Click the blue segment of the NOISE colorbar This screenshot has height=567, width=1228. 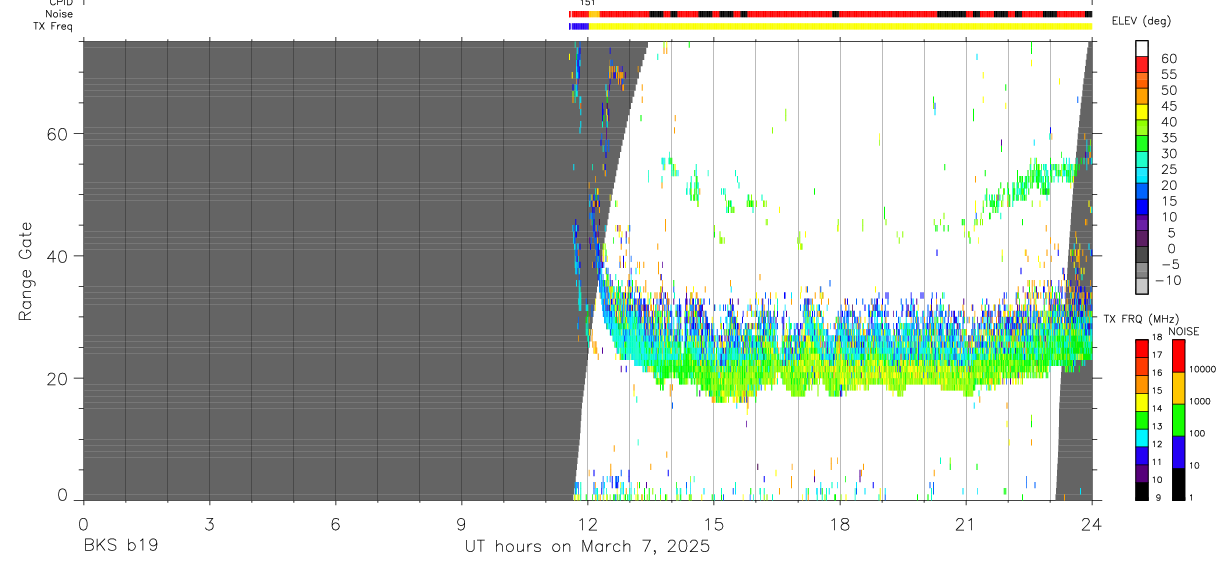[1178, 452]
